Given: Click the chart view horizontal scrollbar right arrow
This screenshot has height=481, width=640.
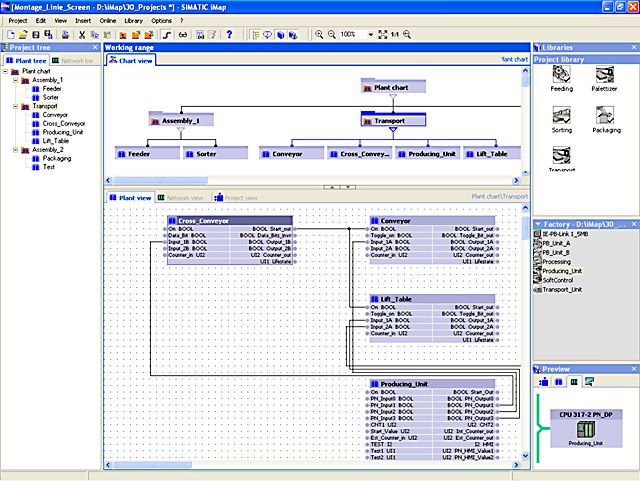Looking at the screenshot, I should (516, 180).
